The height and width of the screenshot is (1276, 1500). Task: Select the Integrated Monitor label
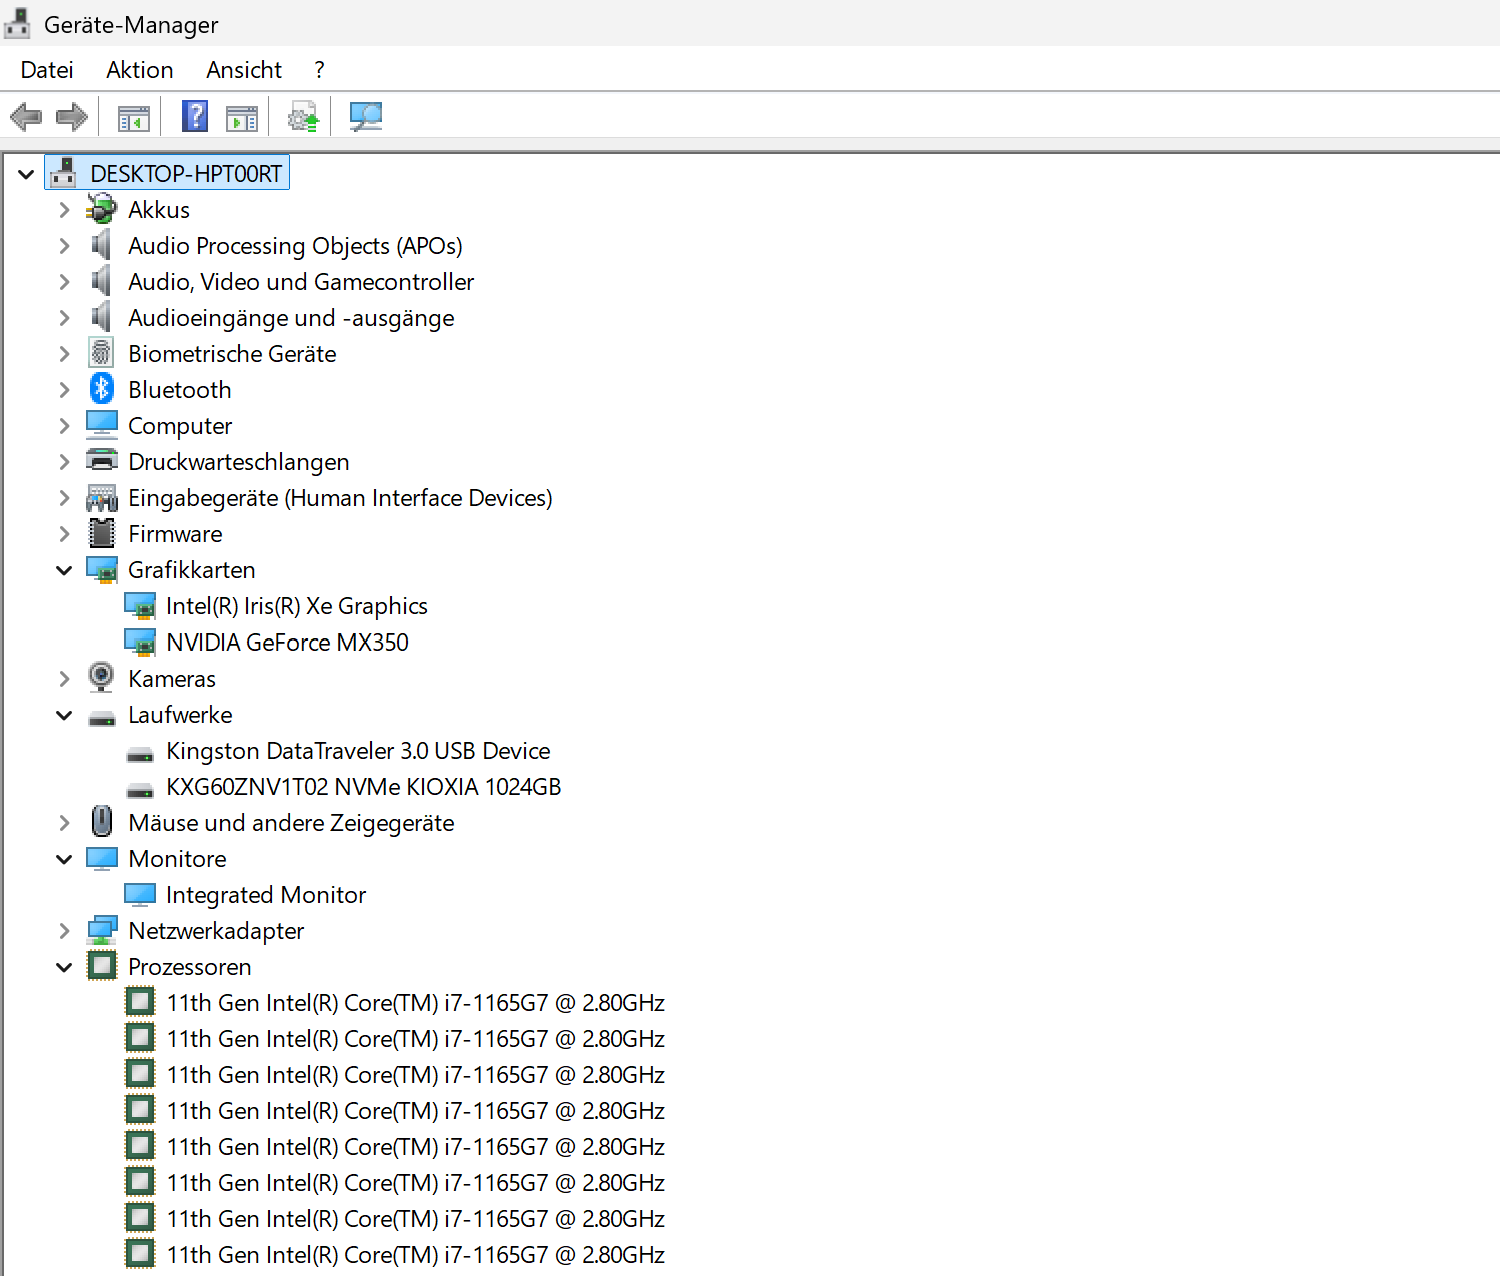point(266,895)
